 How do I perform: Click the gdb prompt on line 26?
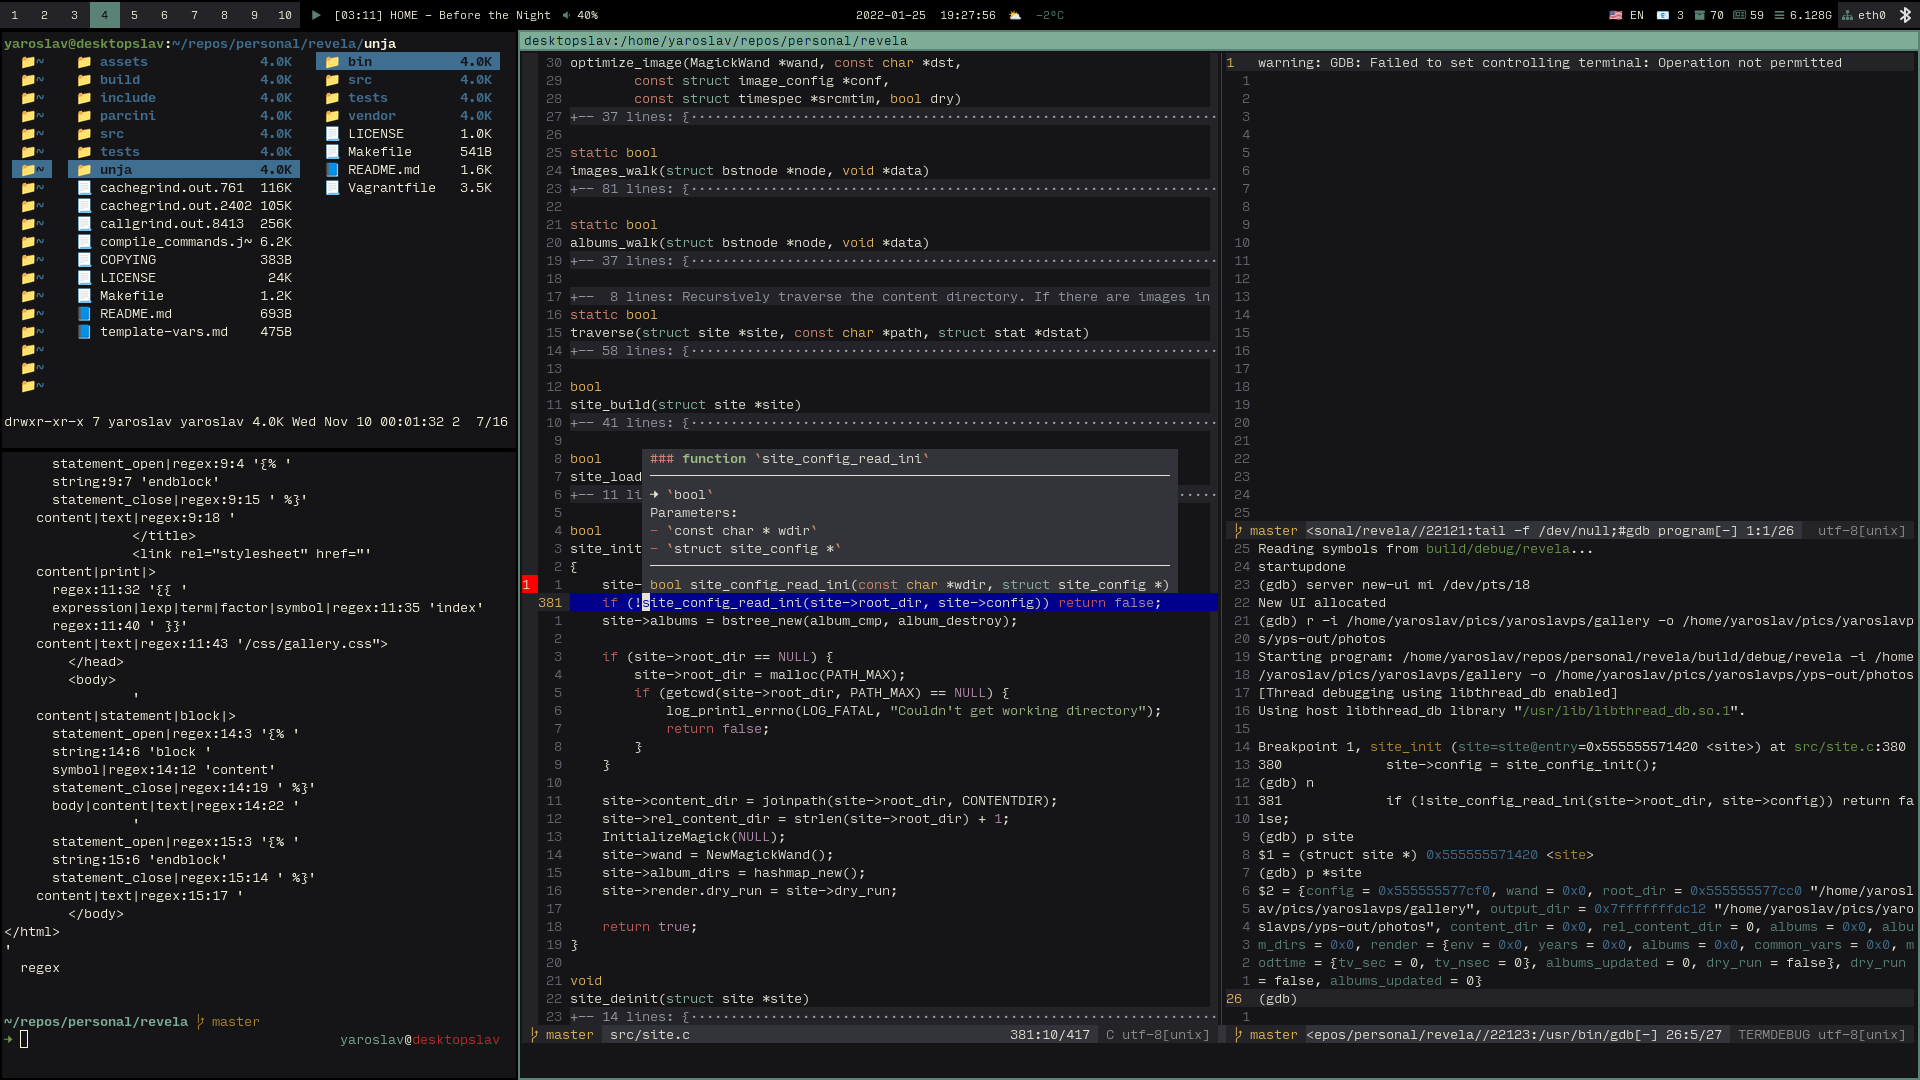click(x=1277, y=999)
